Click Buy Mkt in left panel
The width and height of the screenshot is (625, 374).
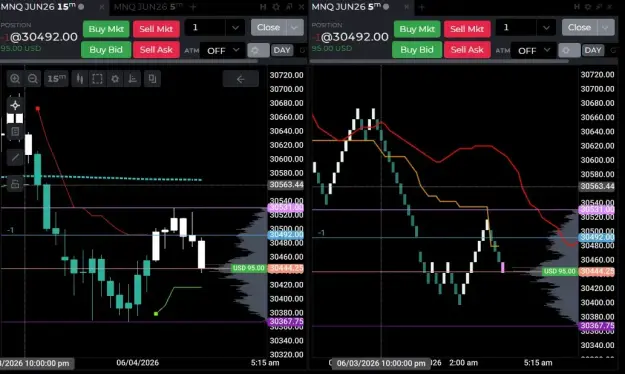point(106,29)
